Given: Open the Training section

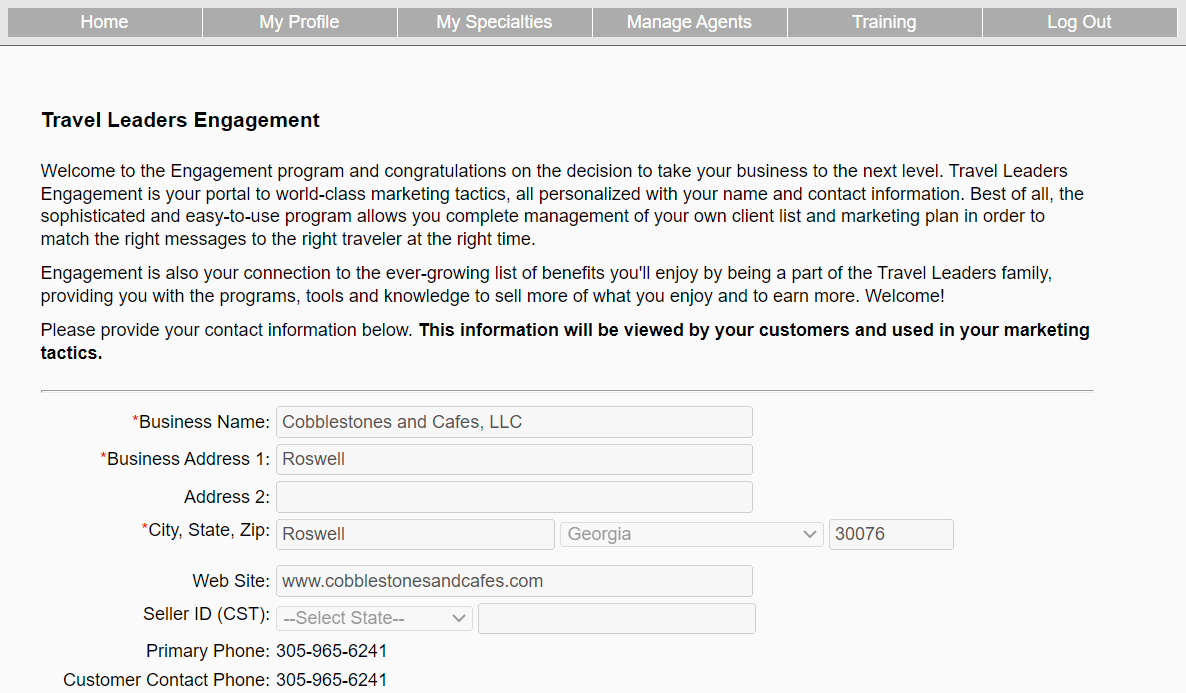Looking at the screenshot, I should (884, 22).
